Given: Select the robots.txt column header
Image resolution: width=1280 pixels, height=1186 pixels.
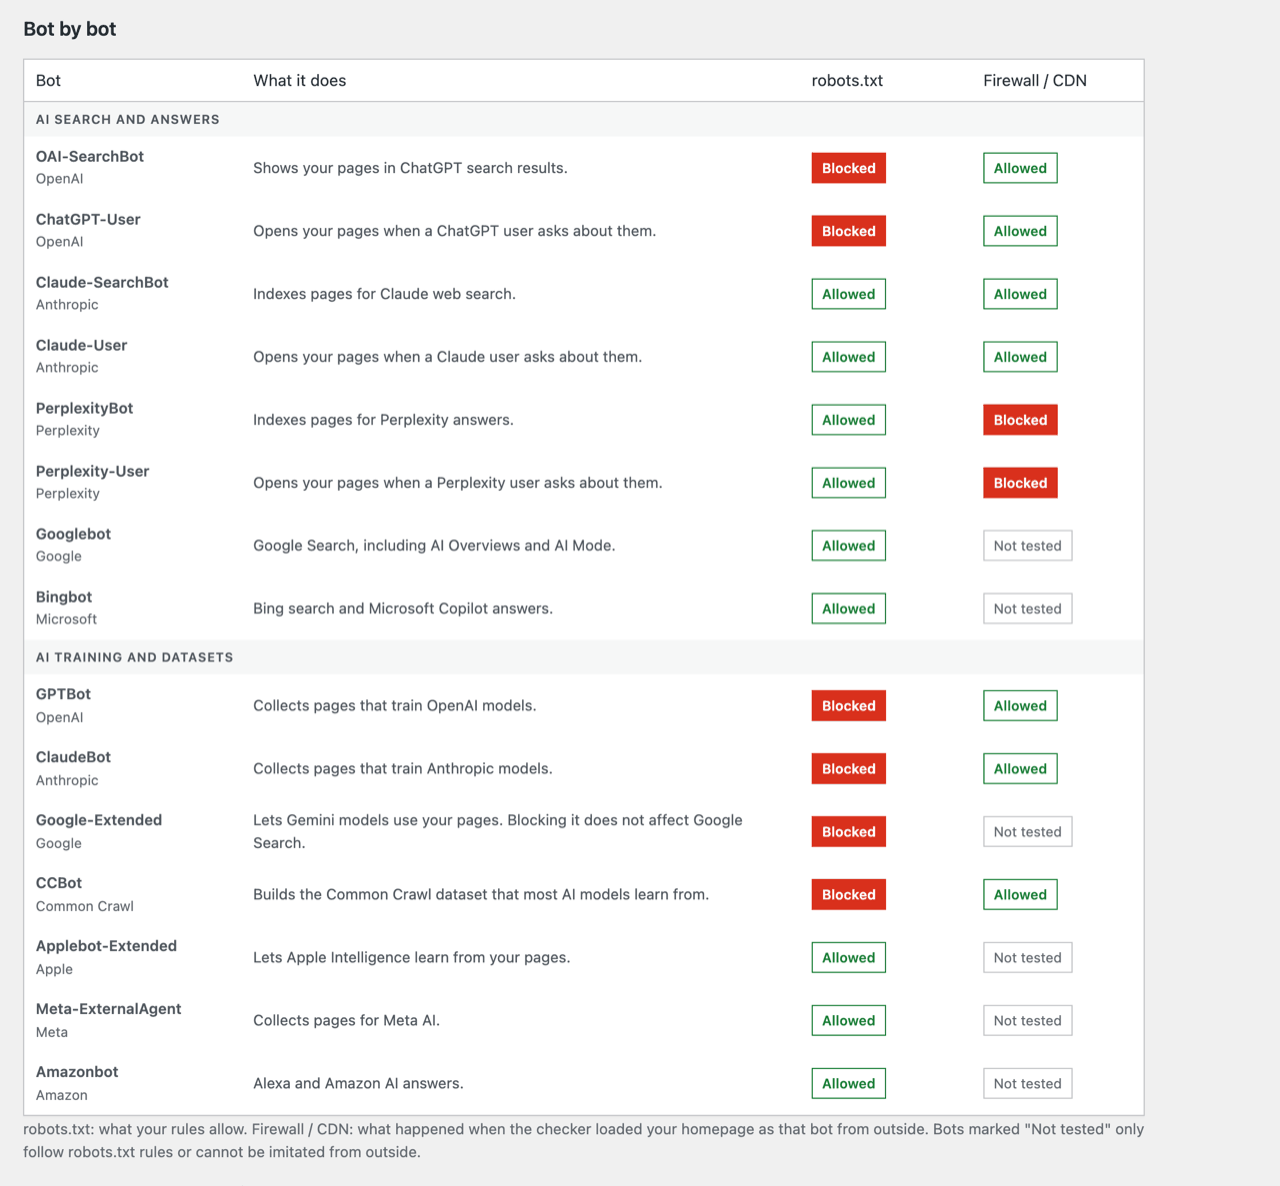Looking at the screenshot, I should [847, 81].
